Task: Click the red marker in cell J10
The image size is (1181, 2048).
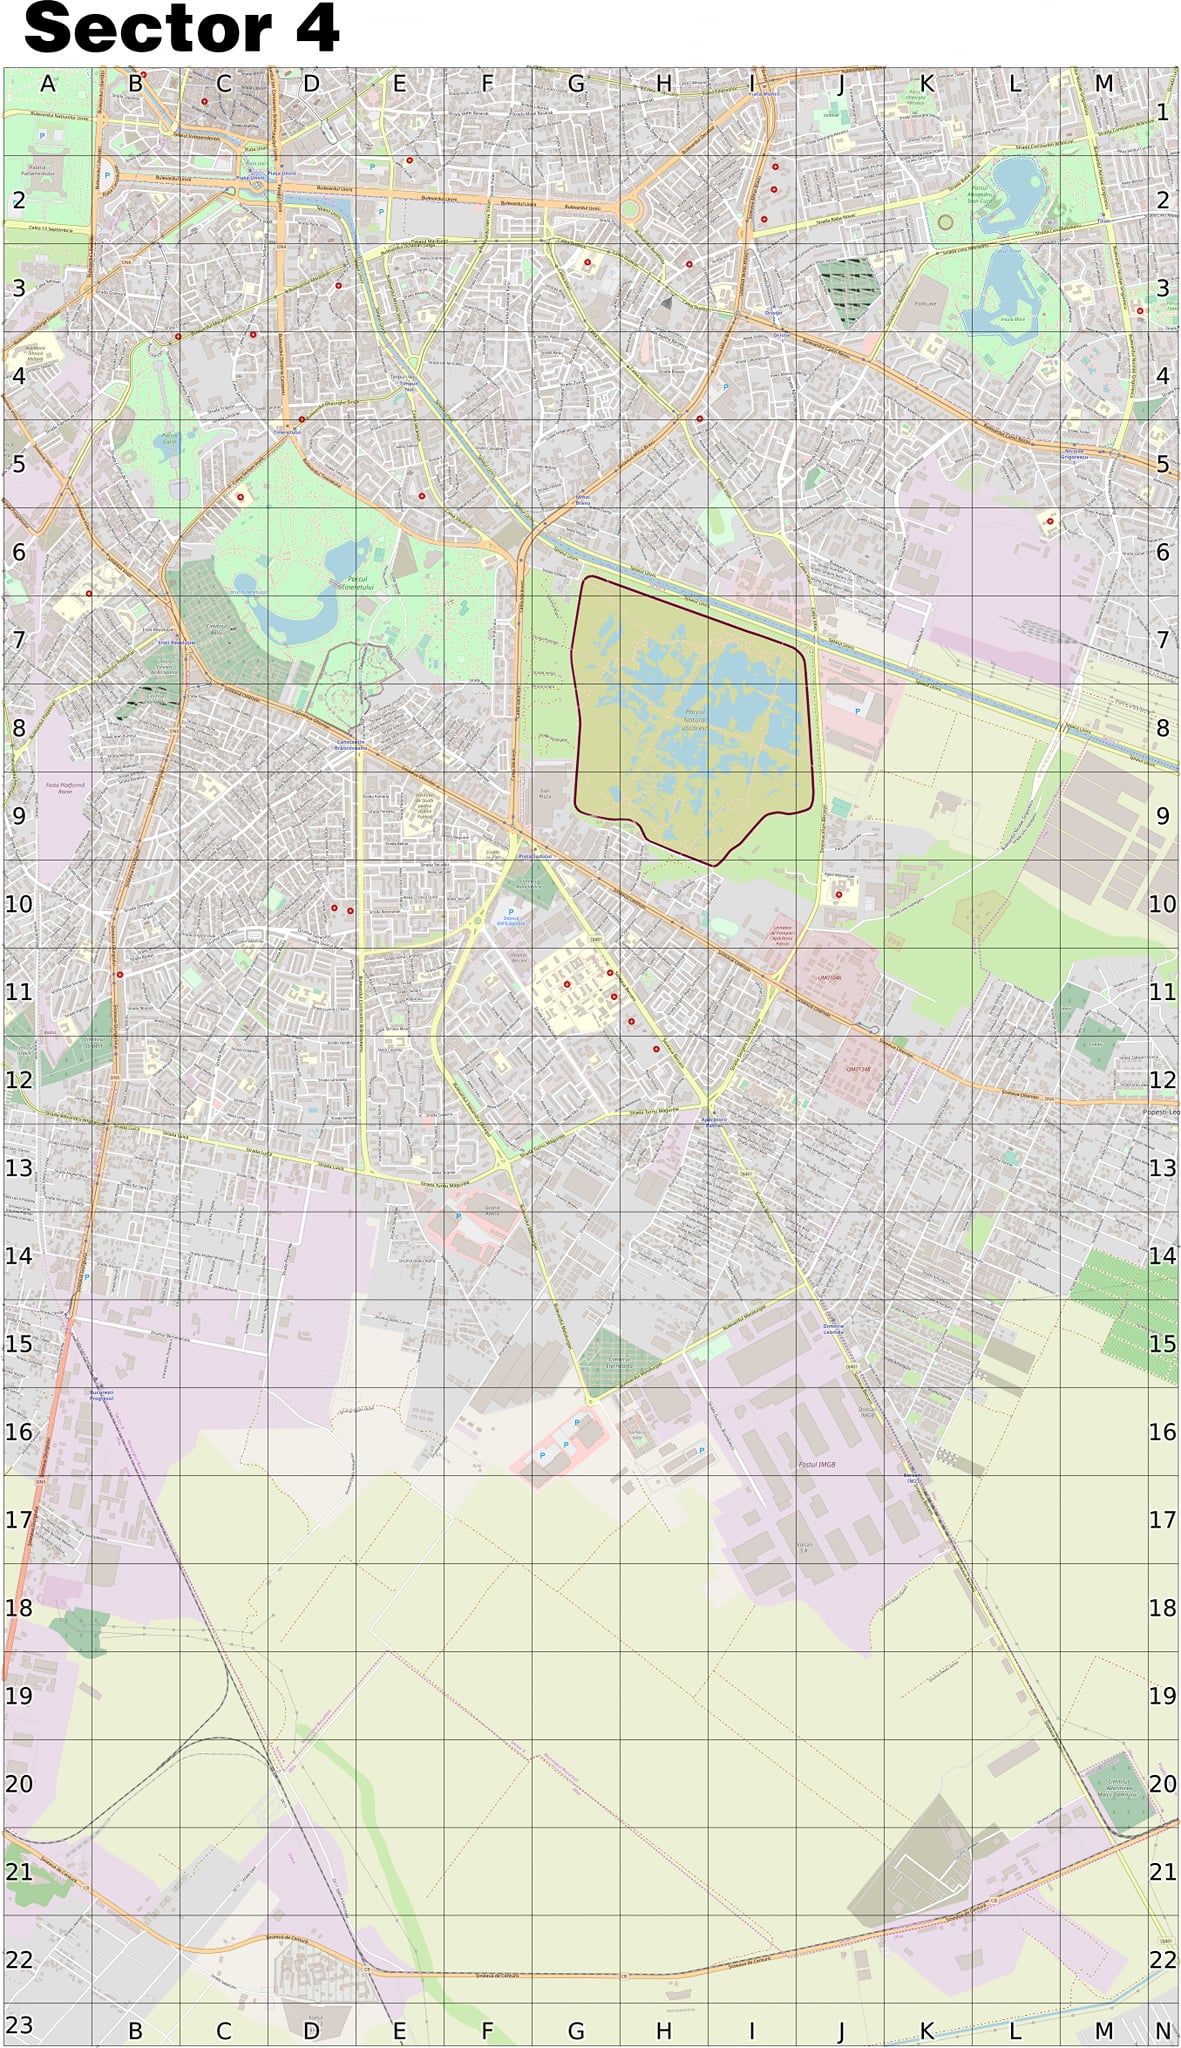Action: [839, 895]
